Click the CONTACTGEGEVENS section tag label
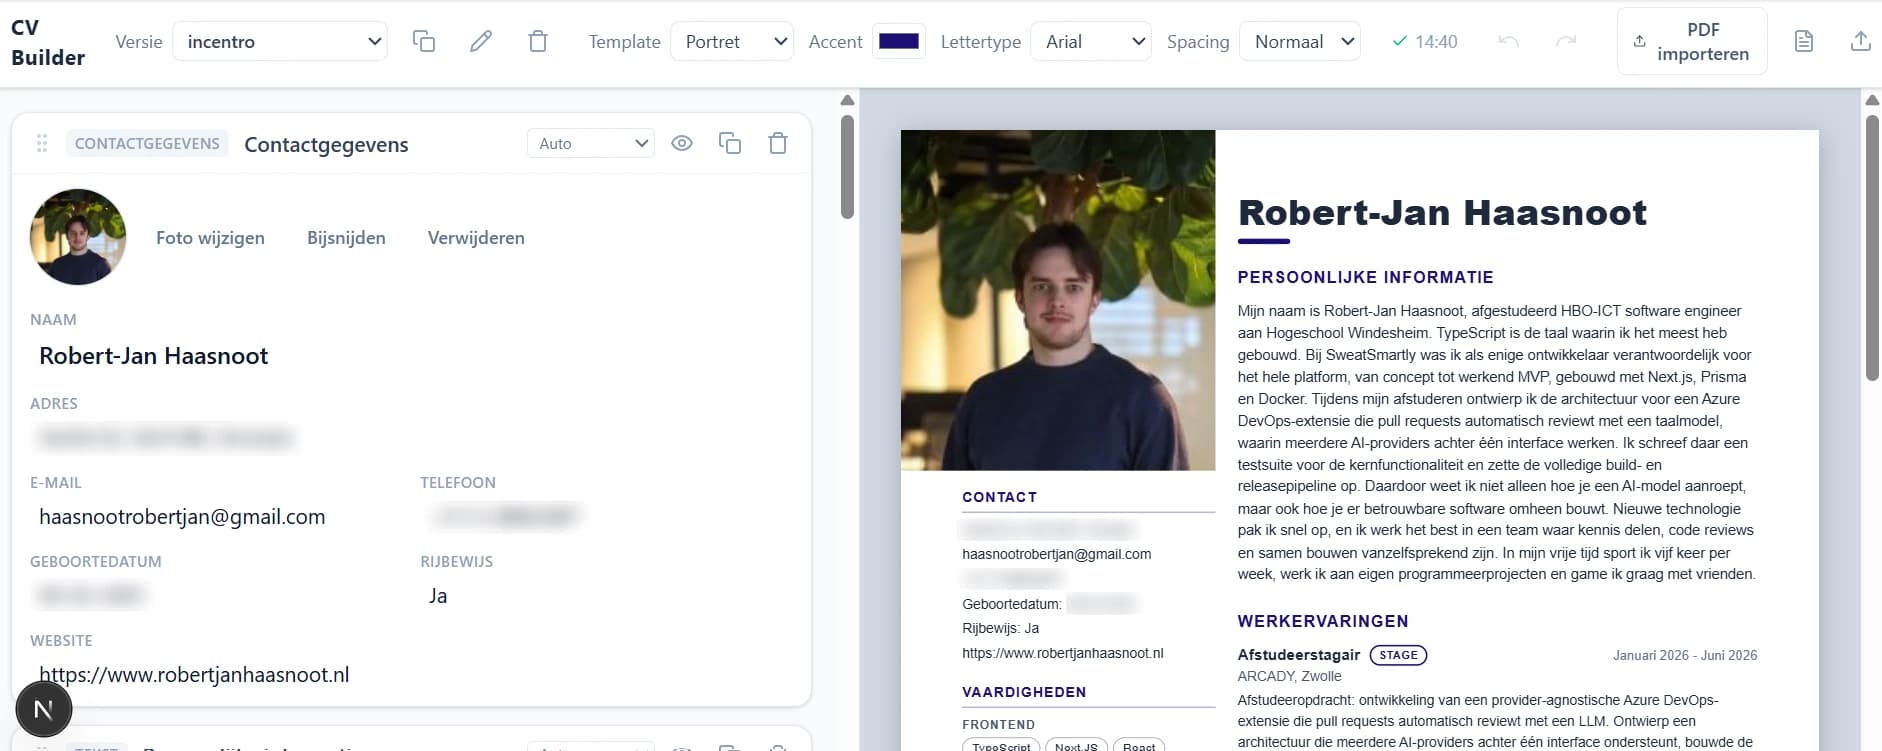 147,143
